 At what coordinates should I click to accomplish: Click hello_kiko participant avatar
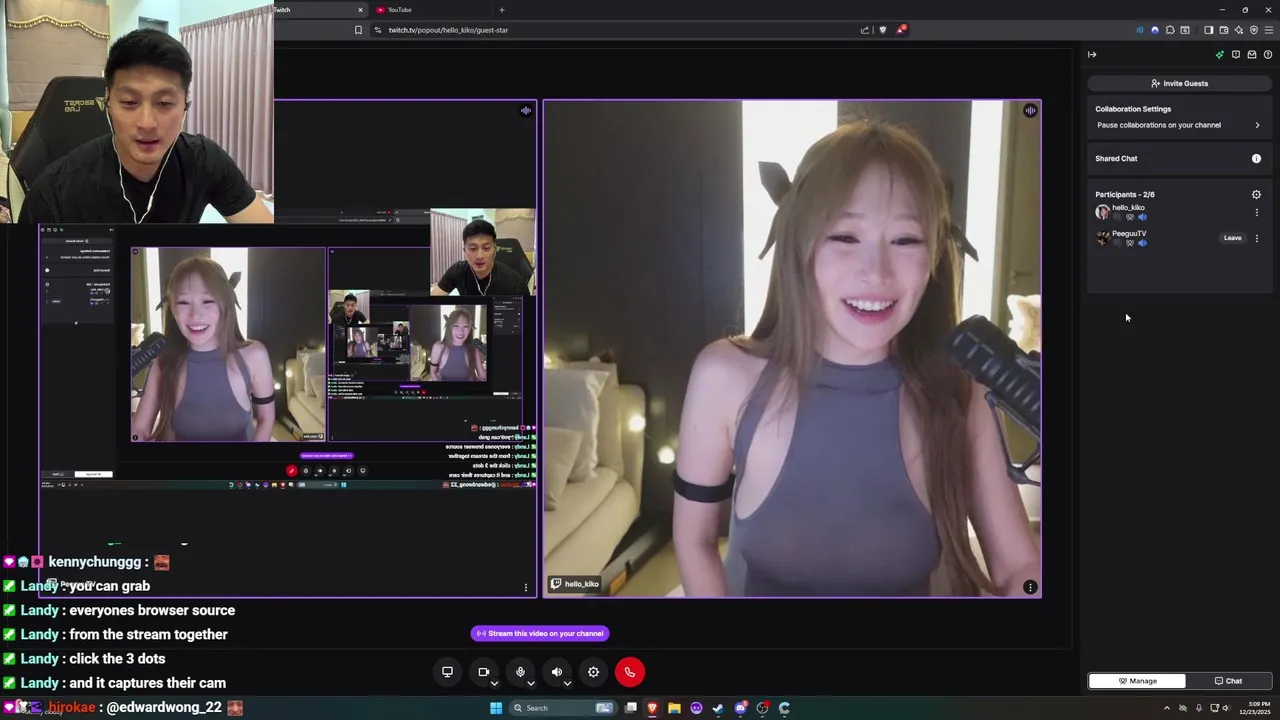click(x=1103, y=212)
